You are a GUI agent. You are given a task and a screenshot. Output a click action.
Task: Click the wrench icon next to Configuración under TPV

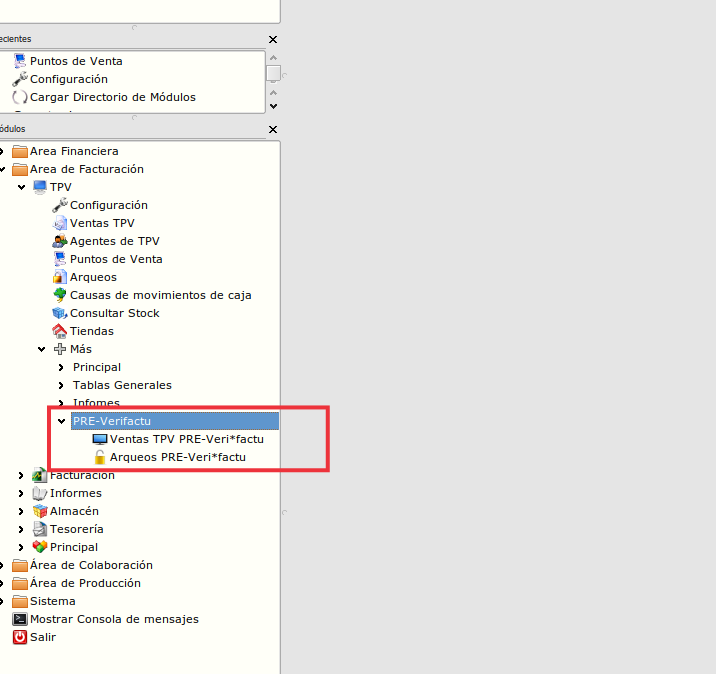tap(60, 205)
